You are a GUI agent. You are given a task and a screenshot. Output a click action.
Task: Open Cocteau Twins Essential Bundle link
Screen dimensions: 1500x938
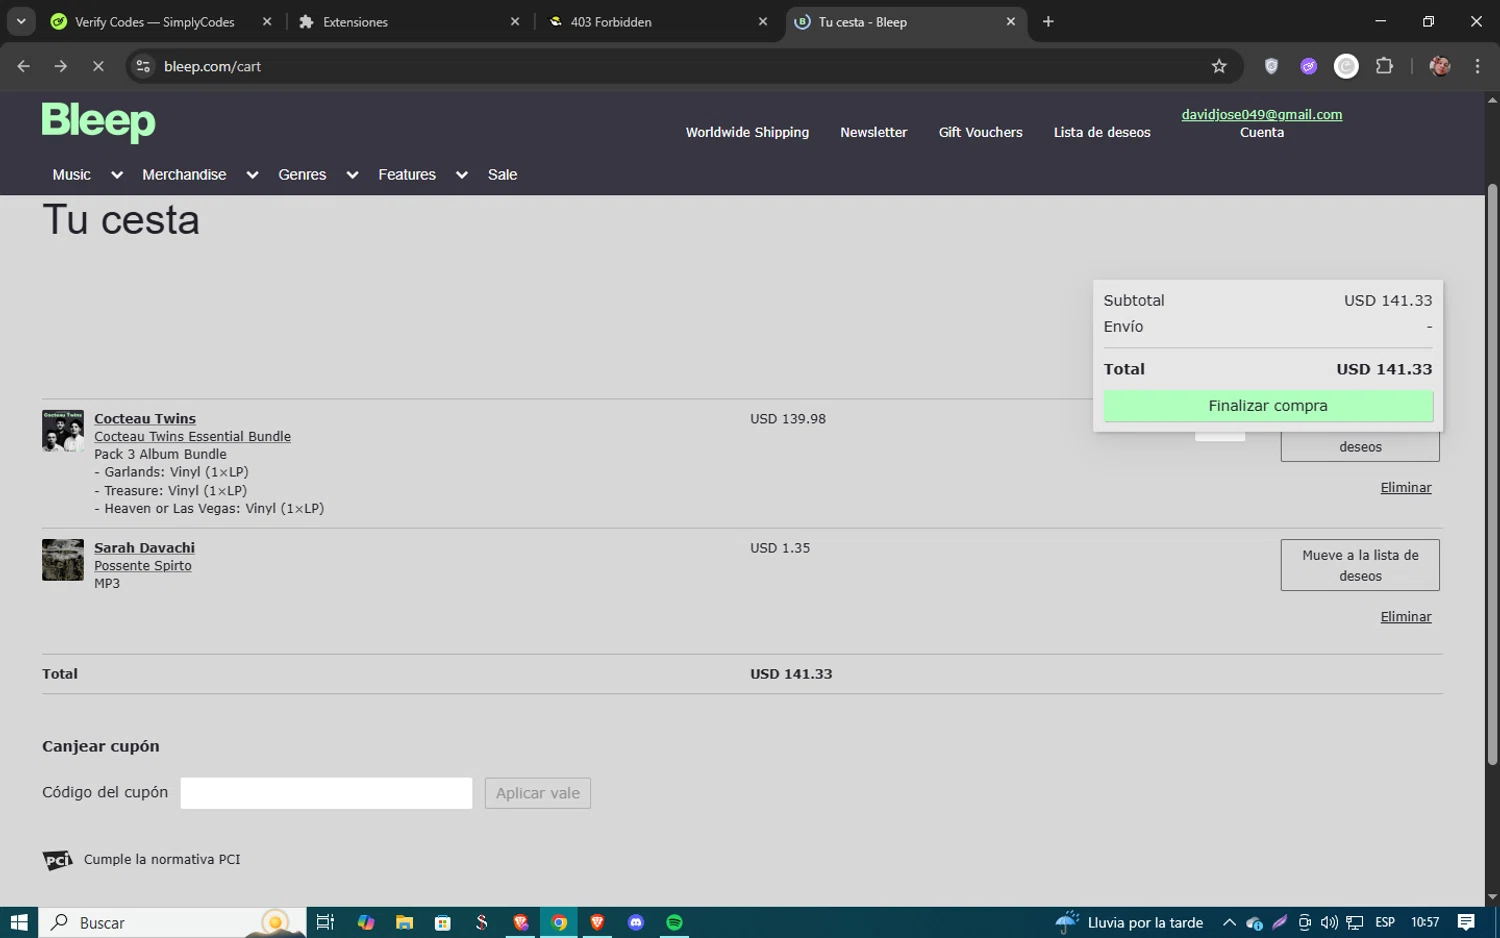[192, 436]
